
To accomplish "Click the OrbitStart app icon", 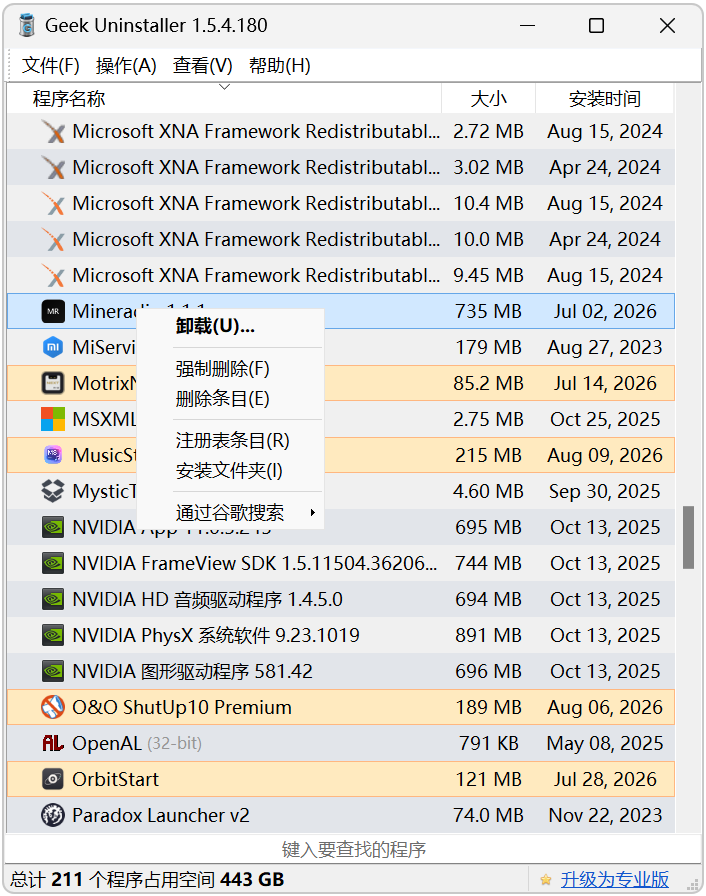I will [53, 779].
